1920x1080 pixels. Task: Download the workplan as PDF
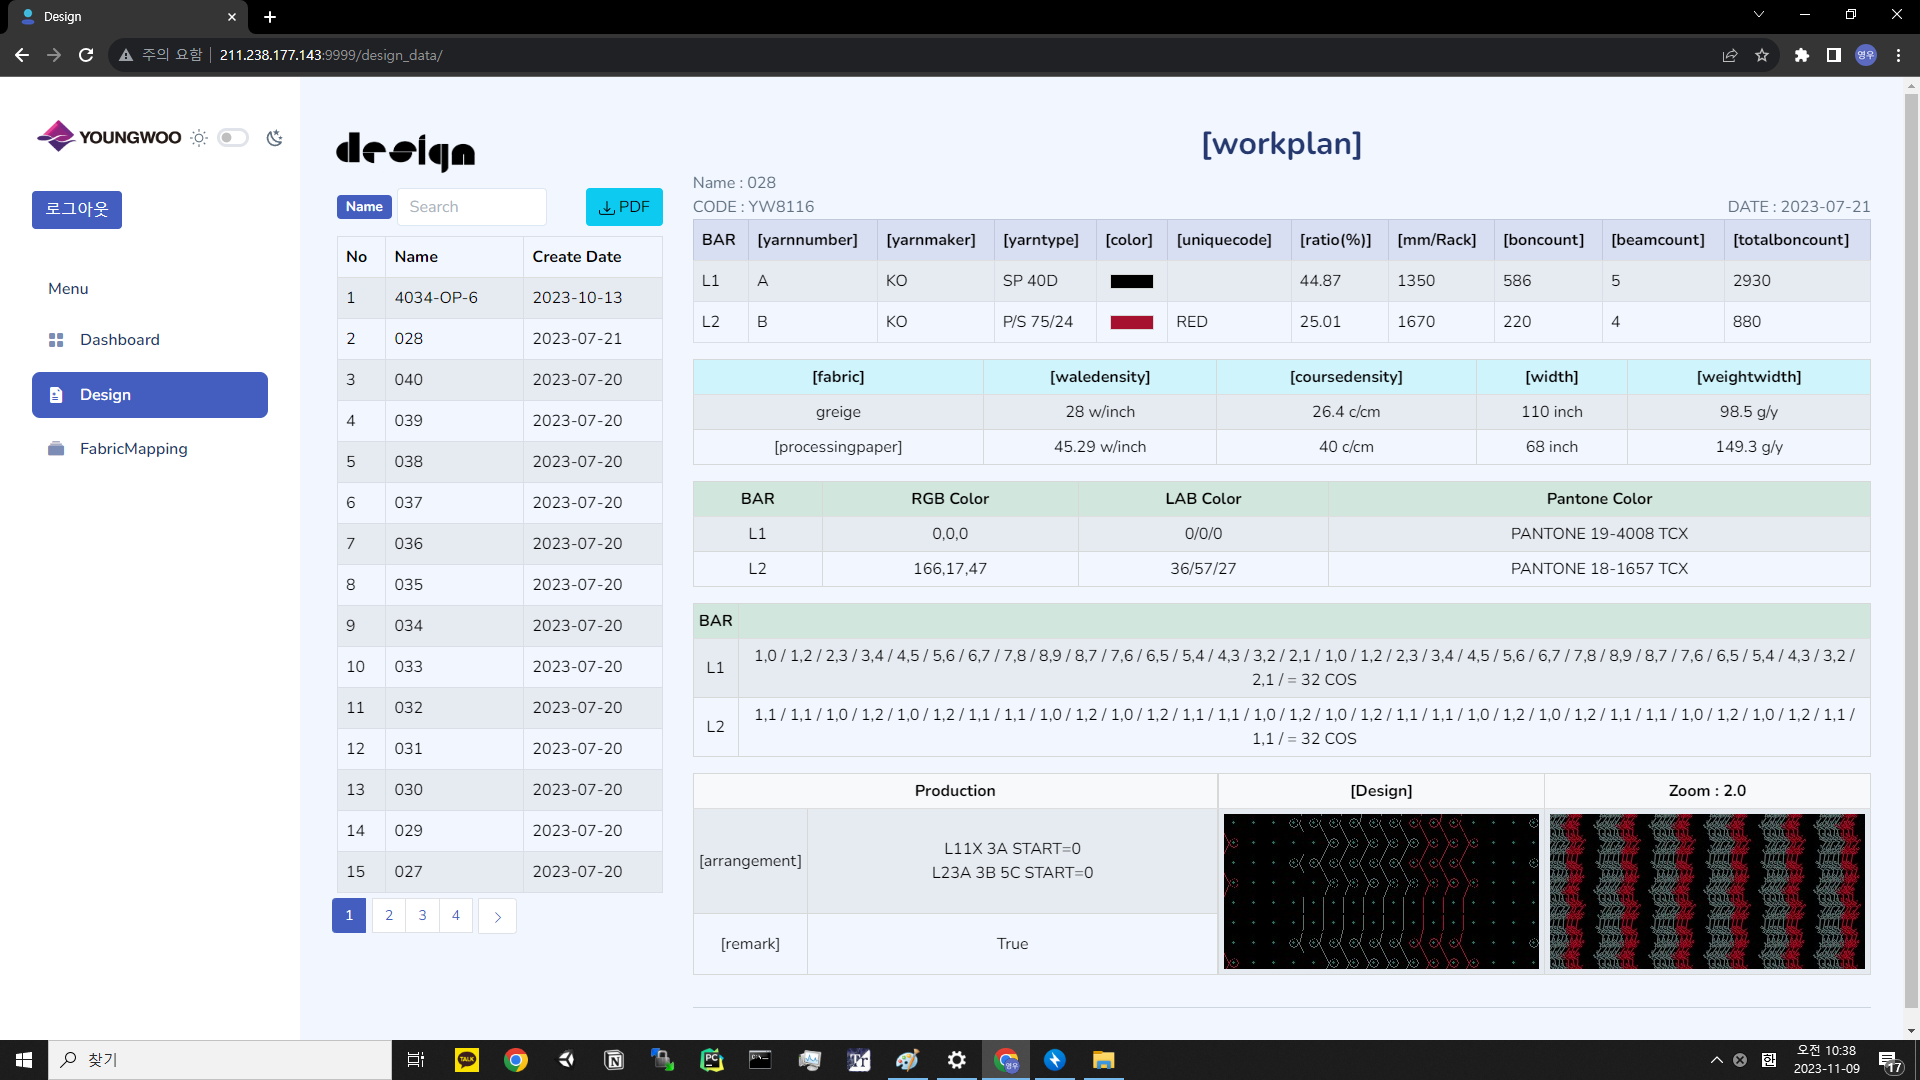[x=624, y=207]
